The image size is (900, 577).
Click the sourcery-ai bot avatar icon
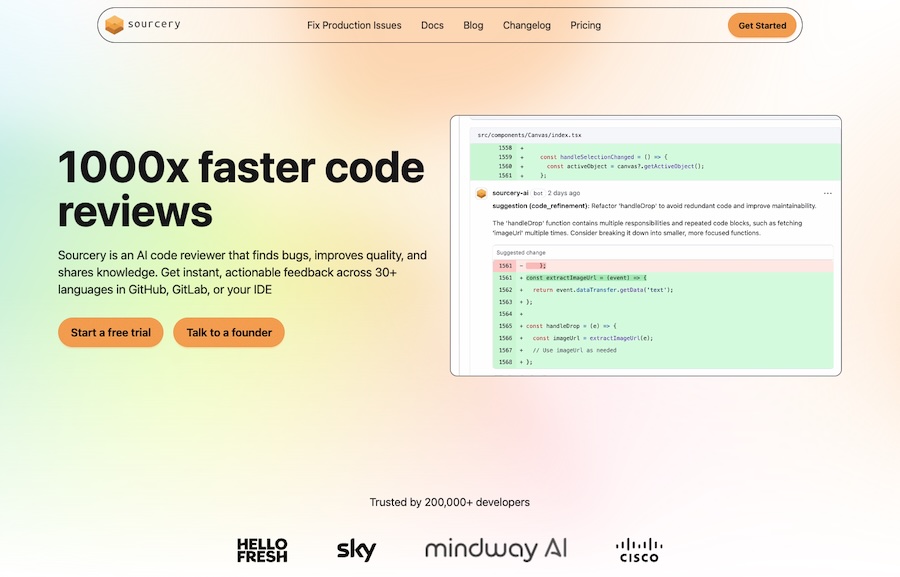(x=481, y=193)
